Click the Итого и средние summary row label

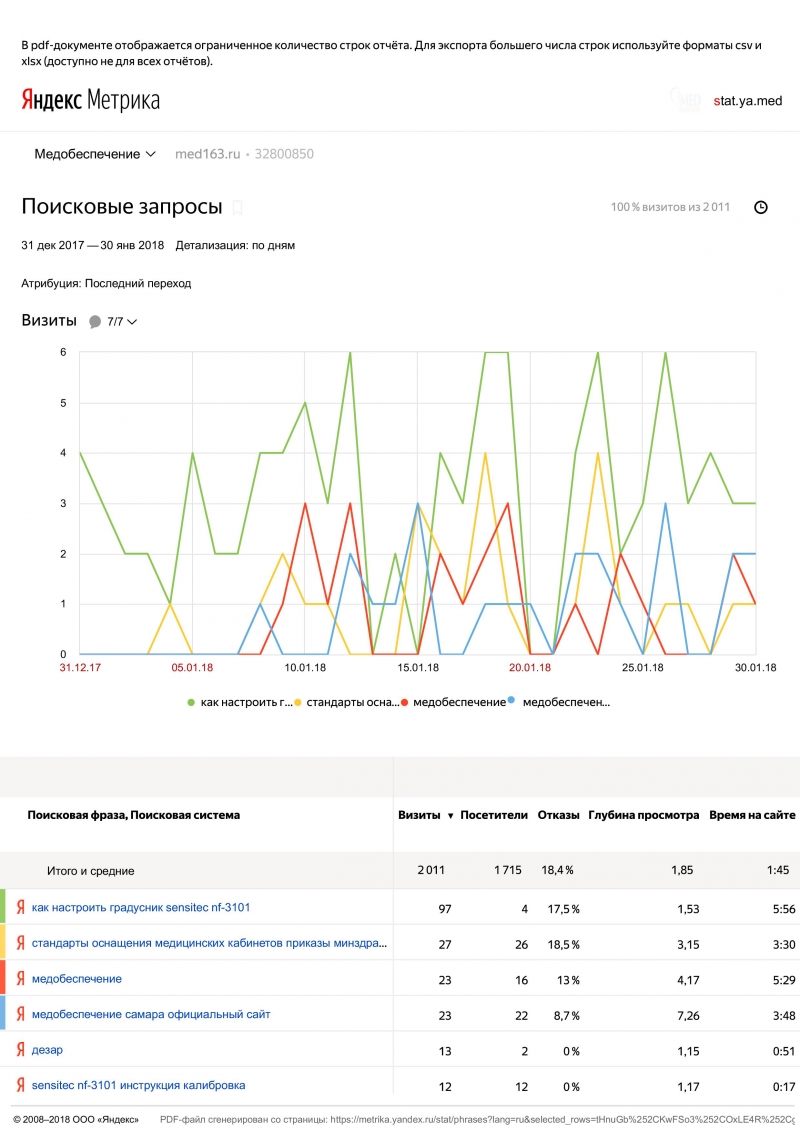coord(90,871)
